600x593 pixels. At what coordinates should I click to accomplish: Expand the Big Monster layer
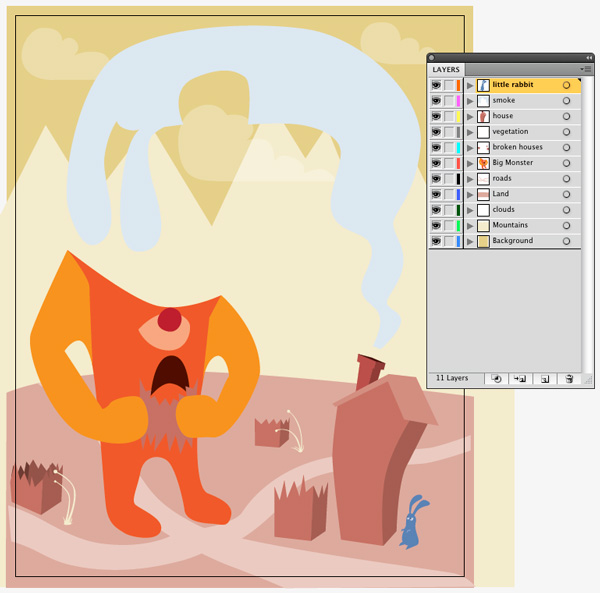pyautogui.click(x=470, y=164)
